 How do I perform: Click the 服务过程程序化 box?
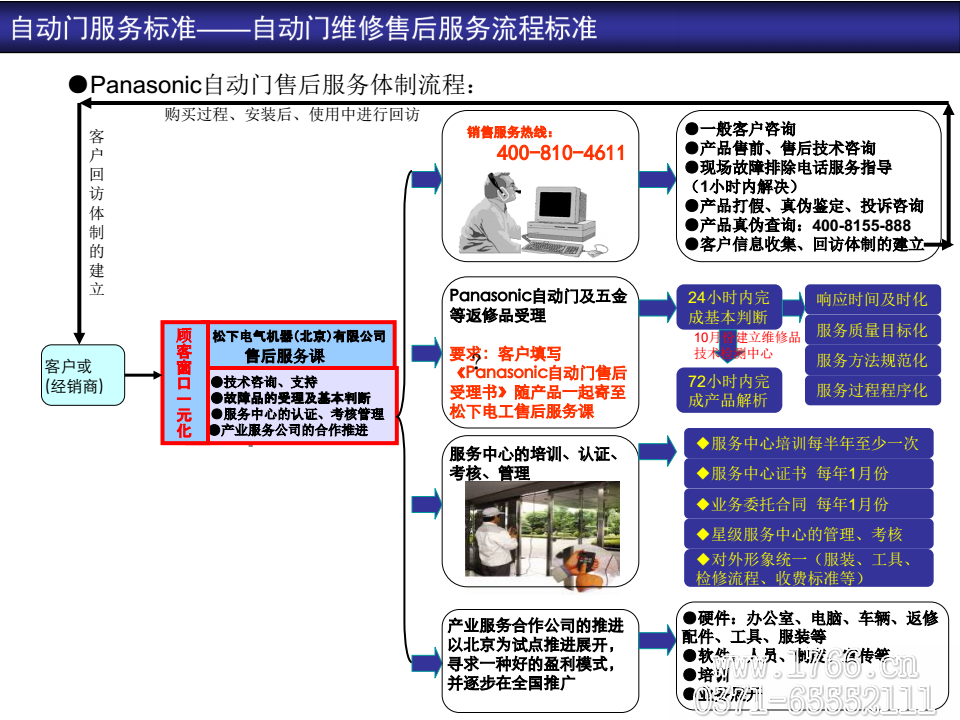(872, 390)
